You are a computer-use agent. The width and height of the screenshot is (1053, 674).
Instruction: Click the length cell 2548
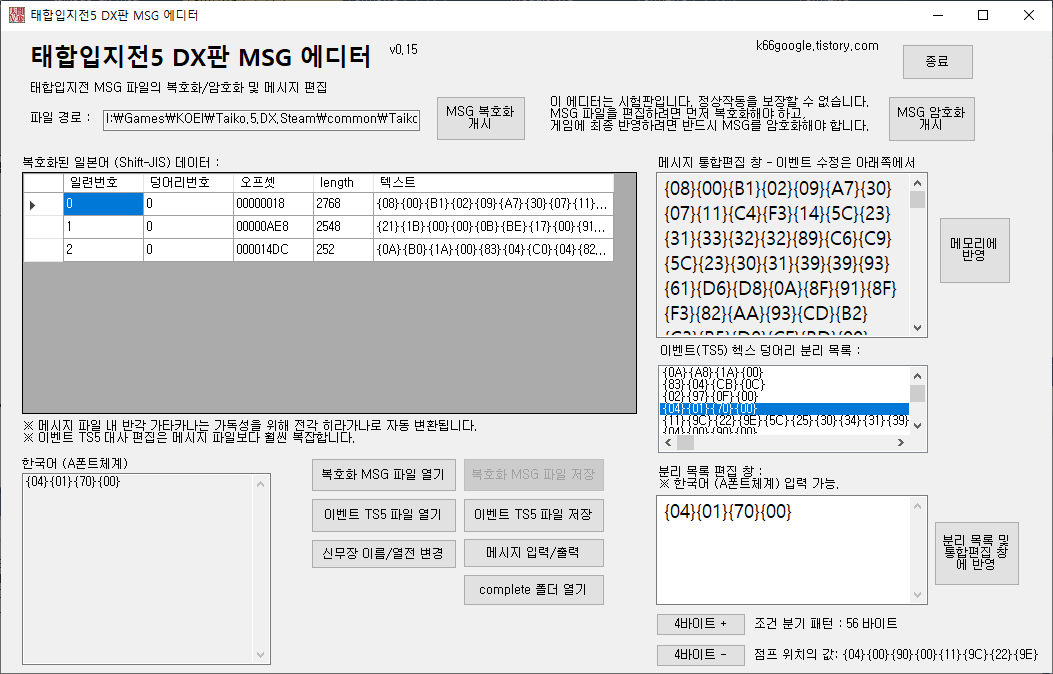(x=343, y=227)
